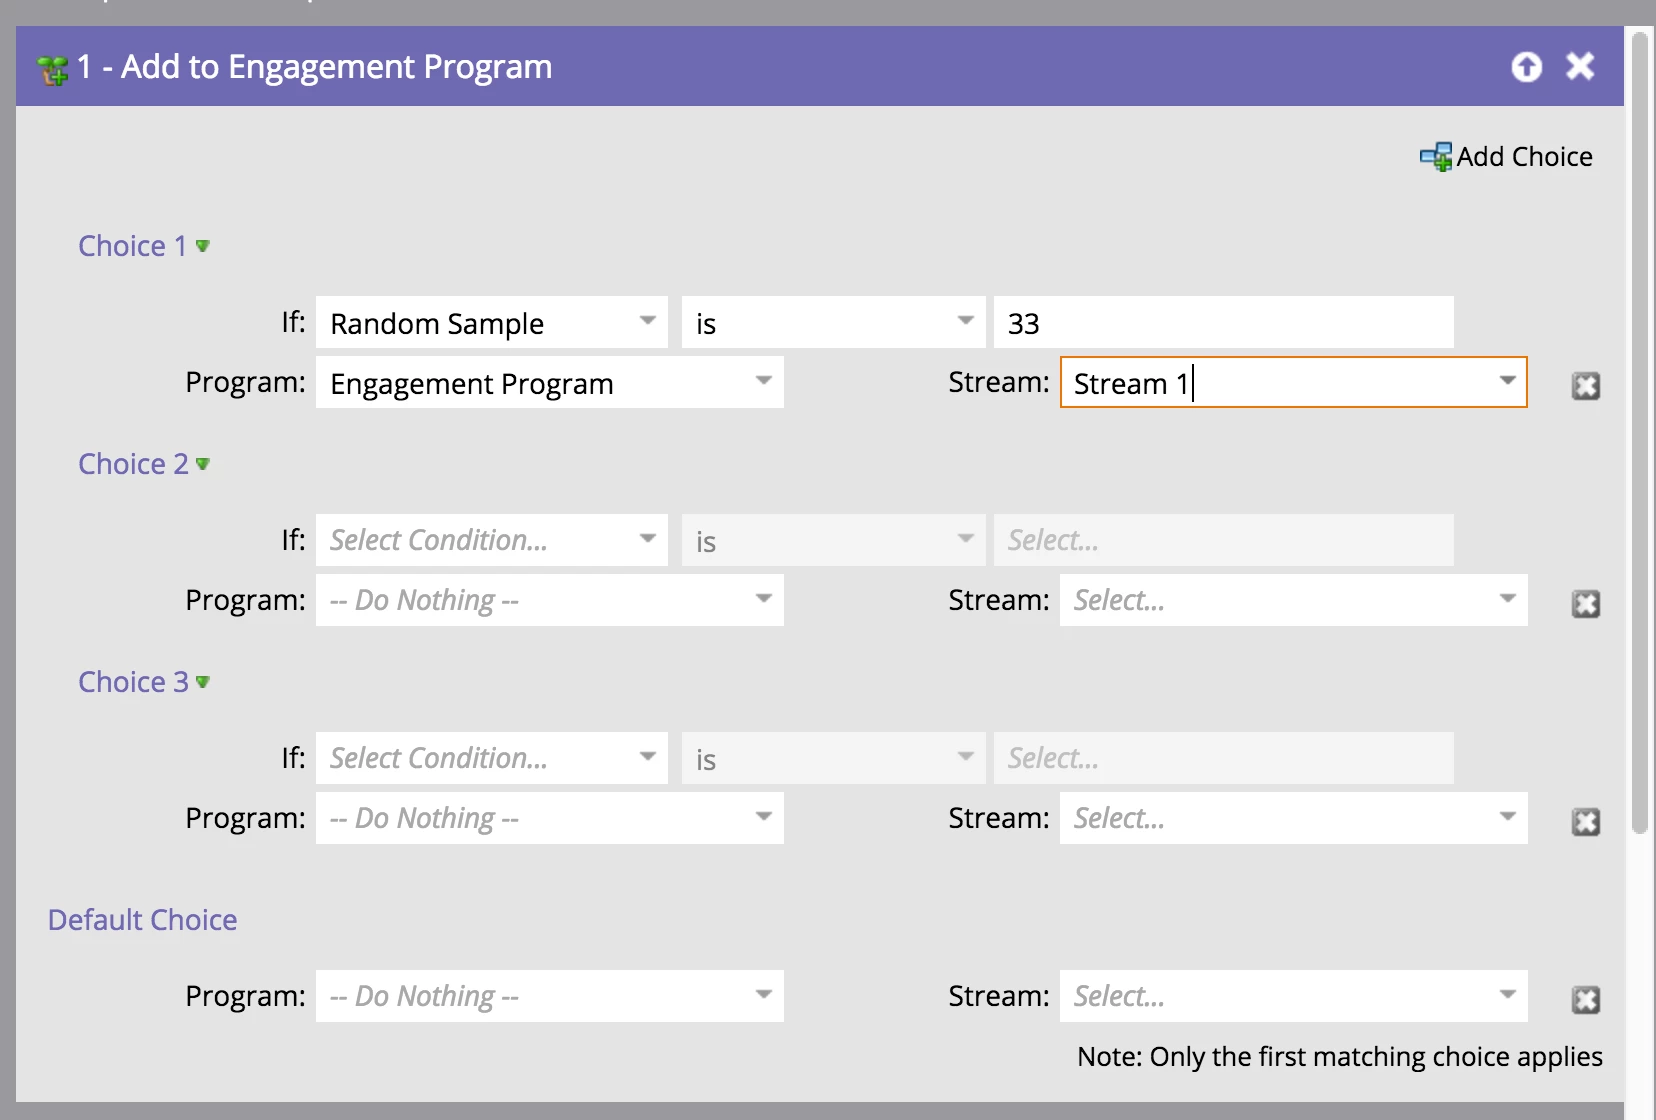The image size is (1656, 1120).
Task: Open Choice 2 Select Condition dropdown
Action: 648,540
